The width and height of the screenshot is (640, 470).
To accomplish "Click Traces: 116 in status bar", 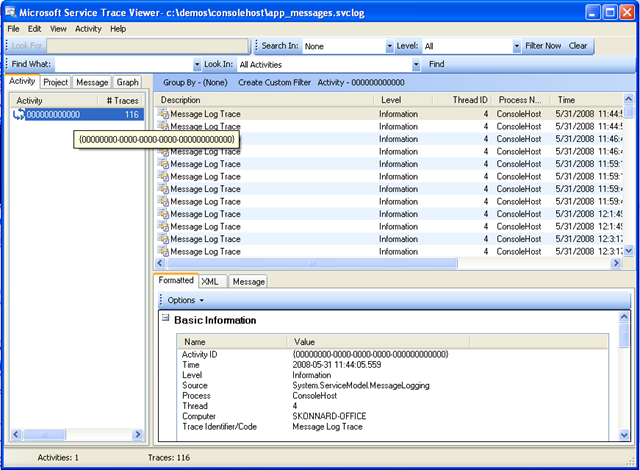I will (x=169, y=458).
